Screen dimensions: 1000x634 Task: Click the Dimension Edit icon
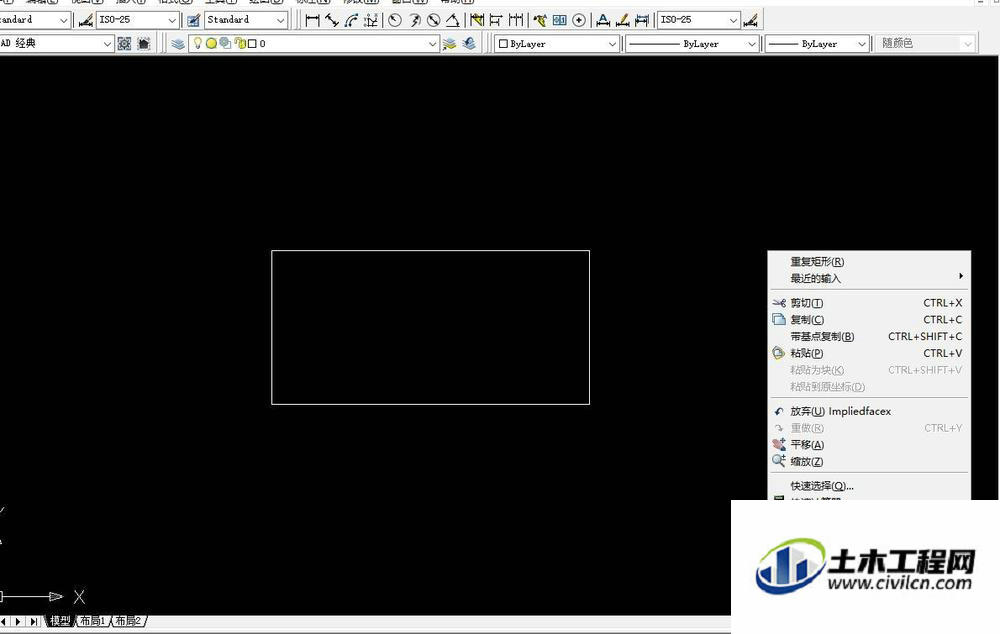tap(603, 20)
